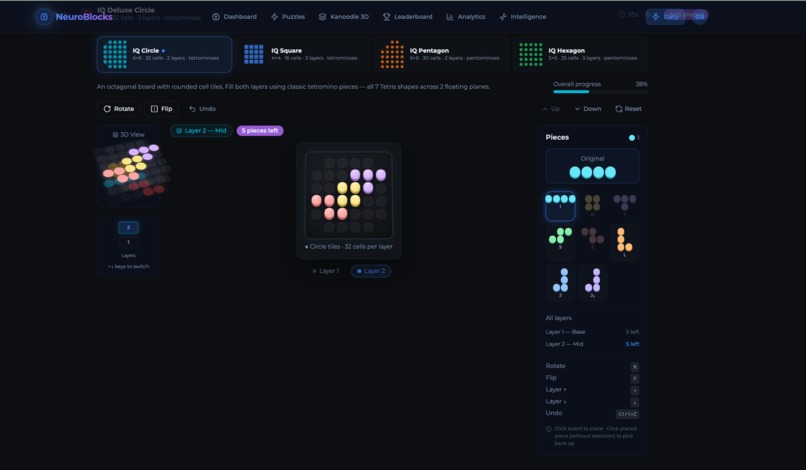Select the IQ Hexagon puzzle card

(x=579, y=55)
